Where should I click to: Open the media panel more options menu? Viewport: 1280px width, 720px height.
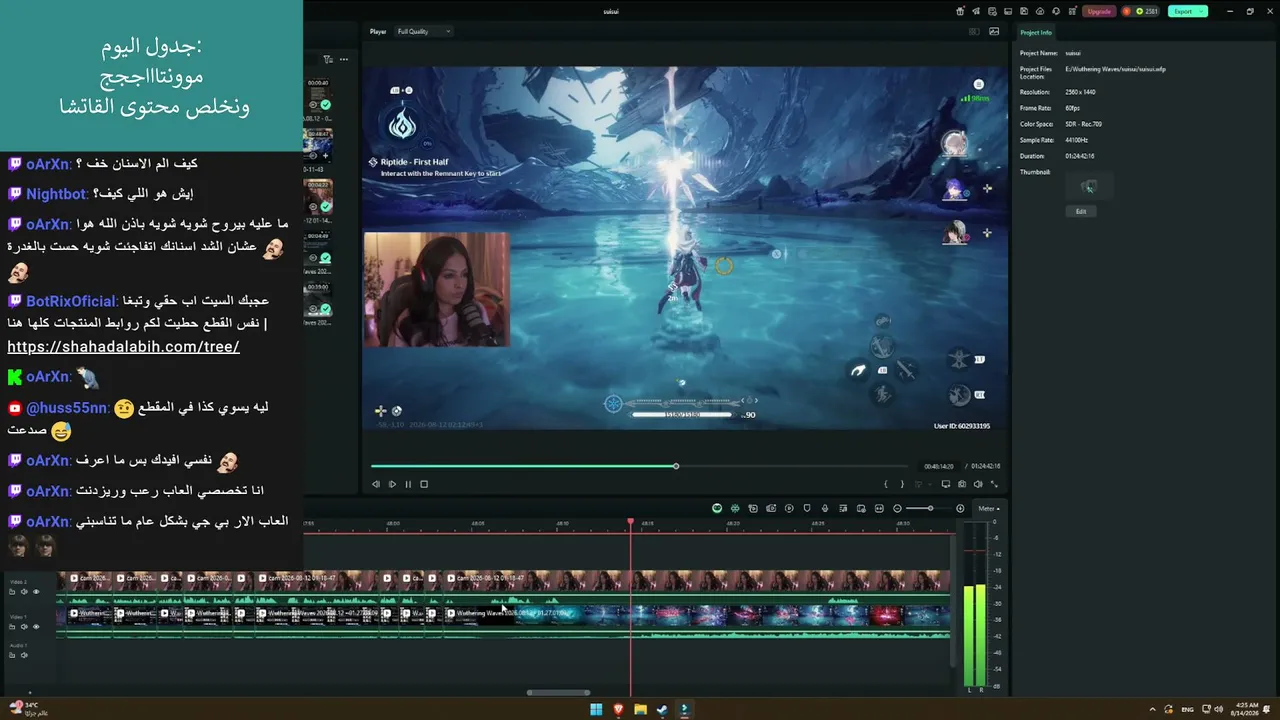coord(344,59)
